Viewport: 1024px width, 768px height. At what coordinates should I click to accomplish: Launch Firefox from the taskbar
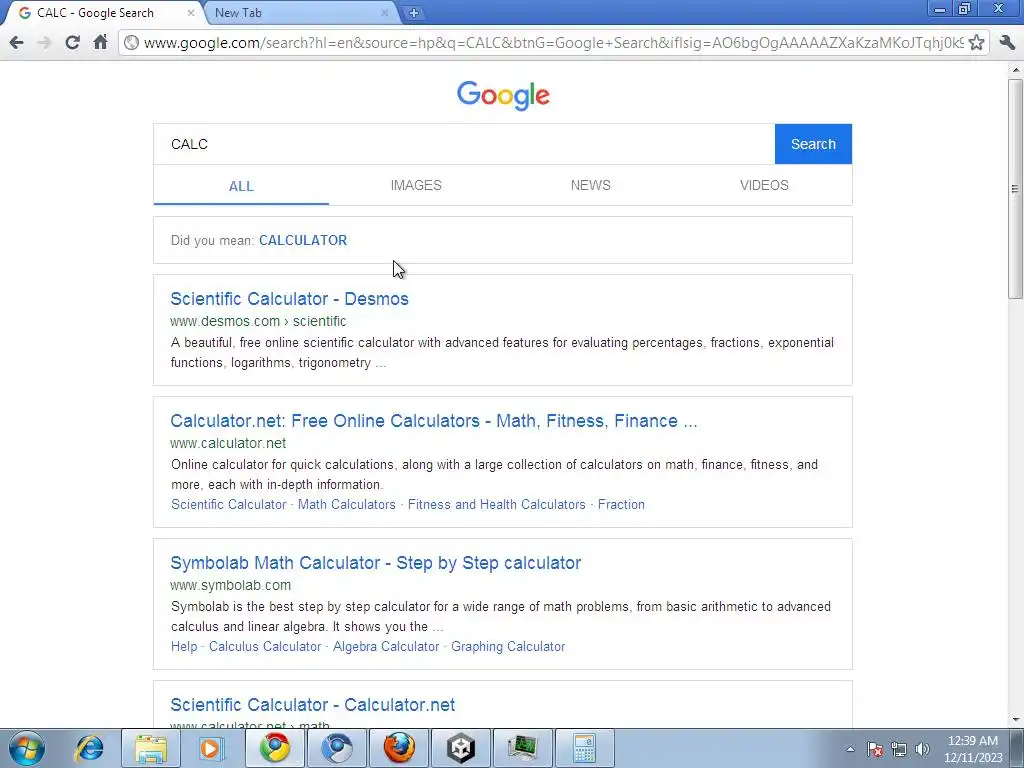tap(398, 748)
